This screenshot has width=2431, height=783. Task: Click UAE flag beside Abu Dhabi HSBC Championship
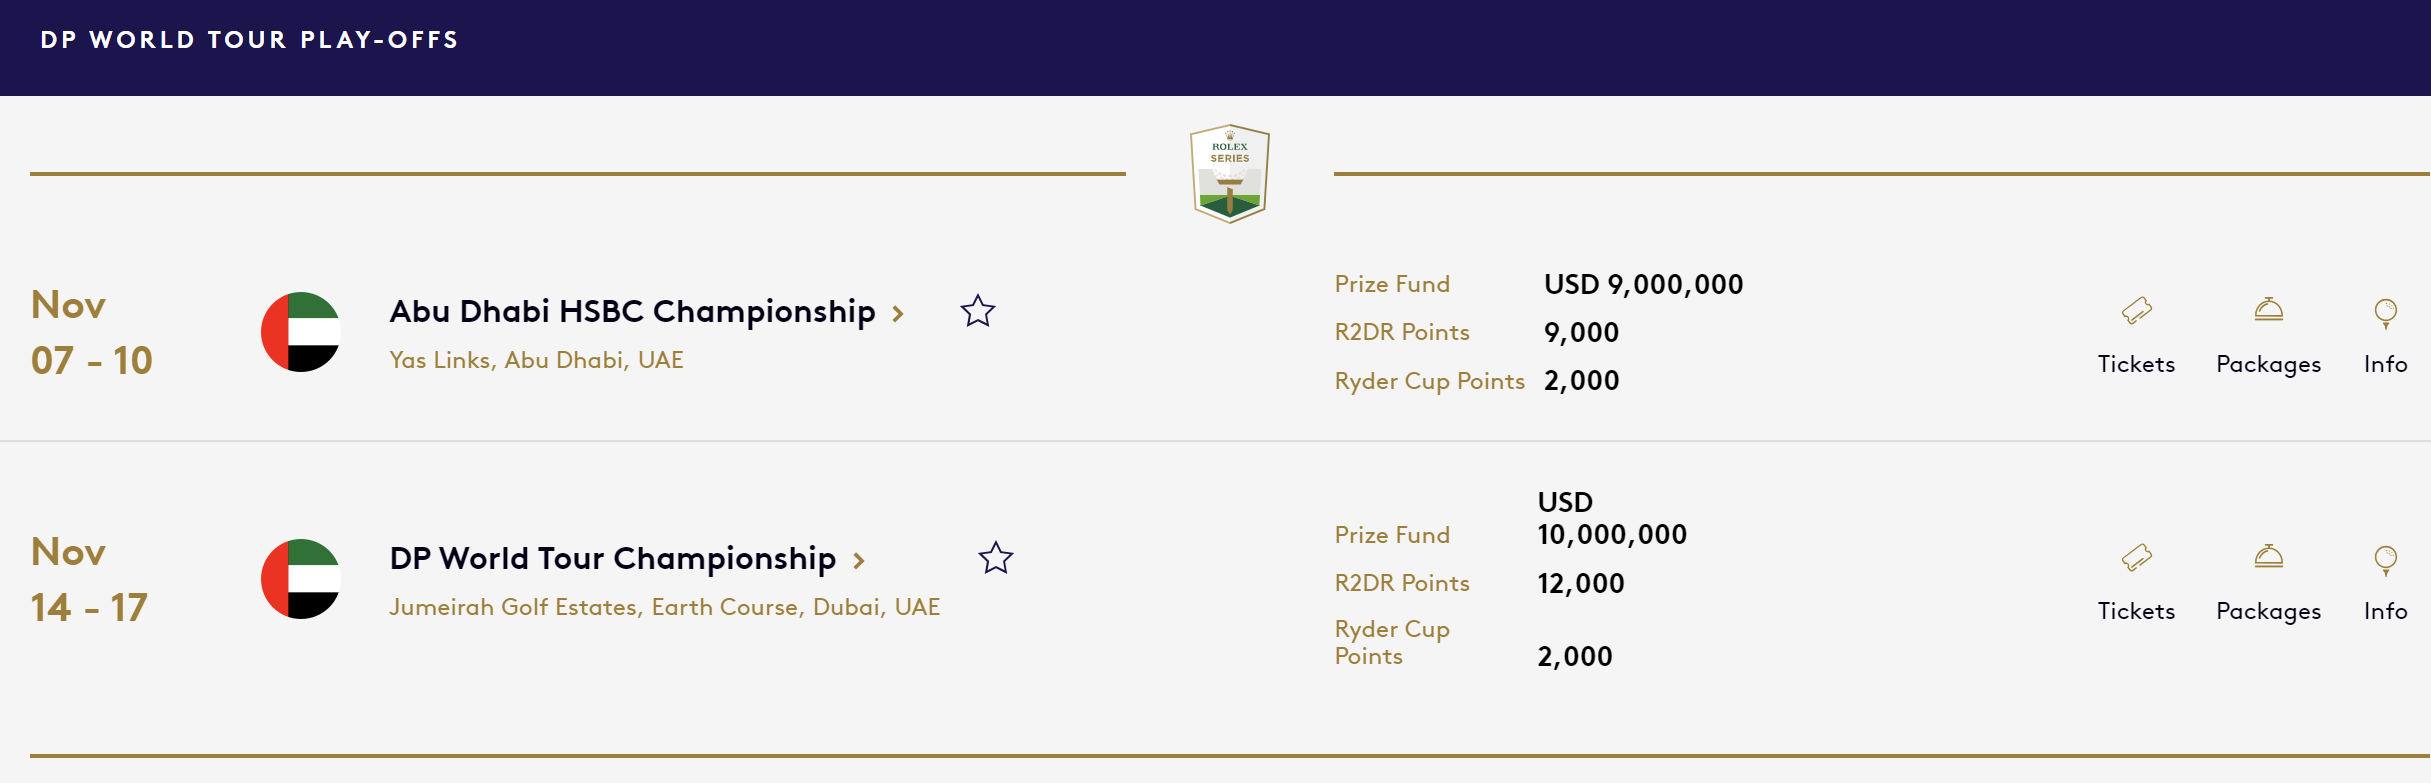click(301, 332)
